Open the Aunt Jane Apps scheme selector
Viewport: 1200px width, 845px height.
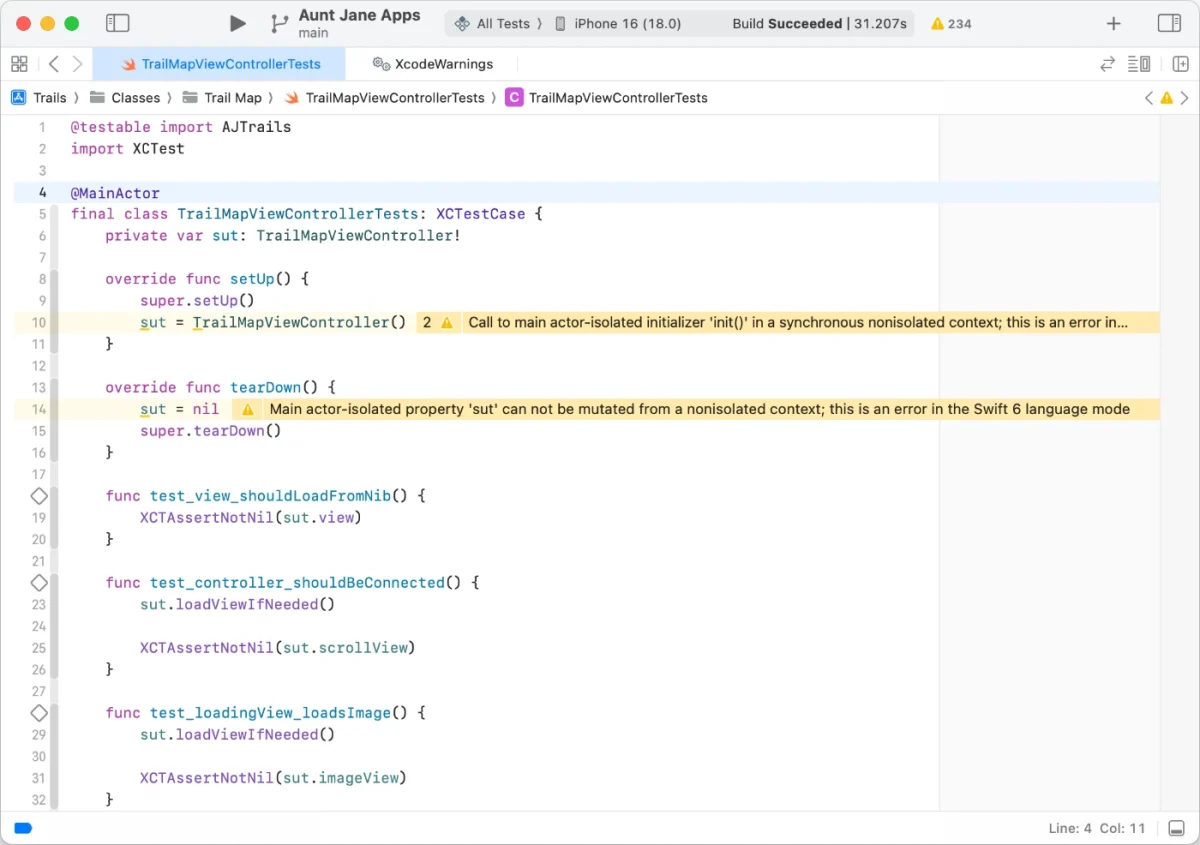pyautogui.click(x=358, y=22)
